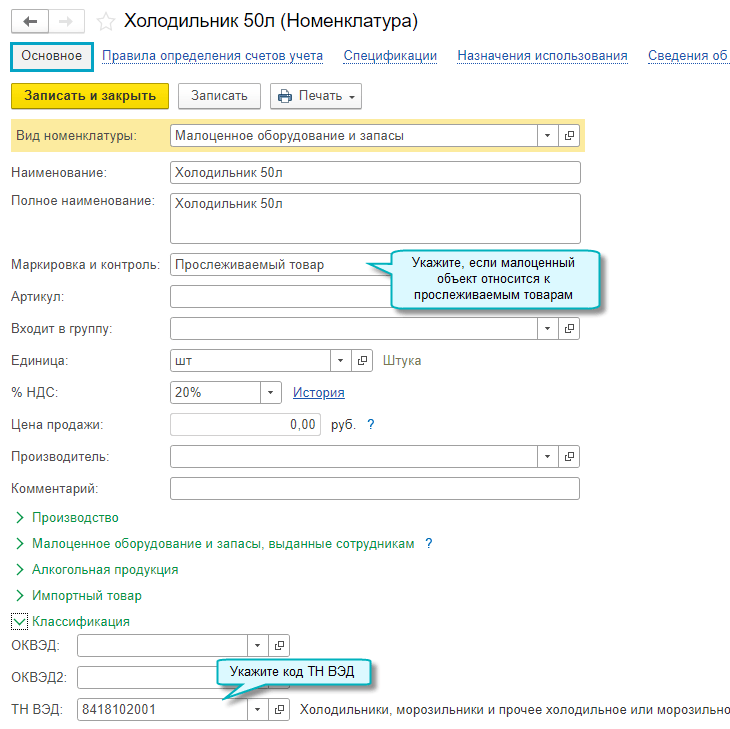Open Правила определения счетов учета tab
The height and width of the screenshot is (729, 730).
pyautogui.click(x=212, y=56)
